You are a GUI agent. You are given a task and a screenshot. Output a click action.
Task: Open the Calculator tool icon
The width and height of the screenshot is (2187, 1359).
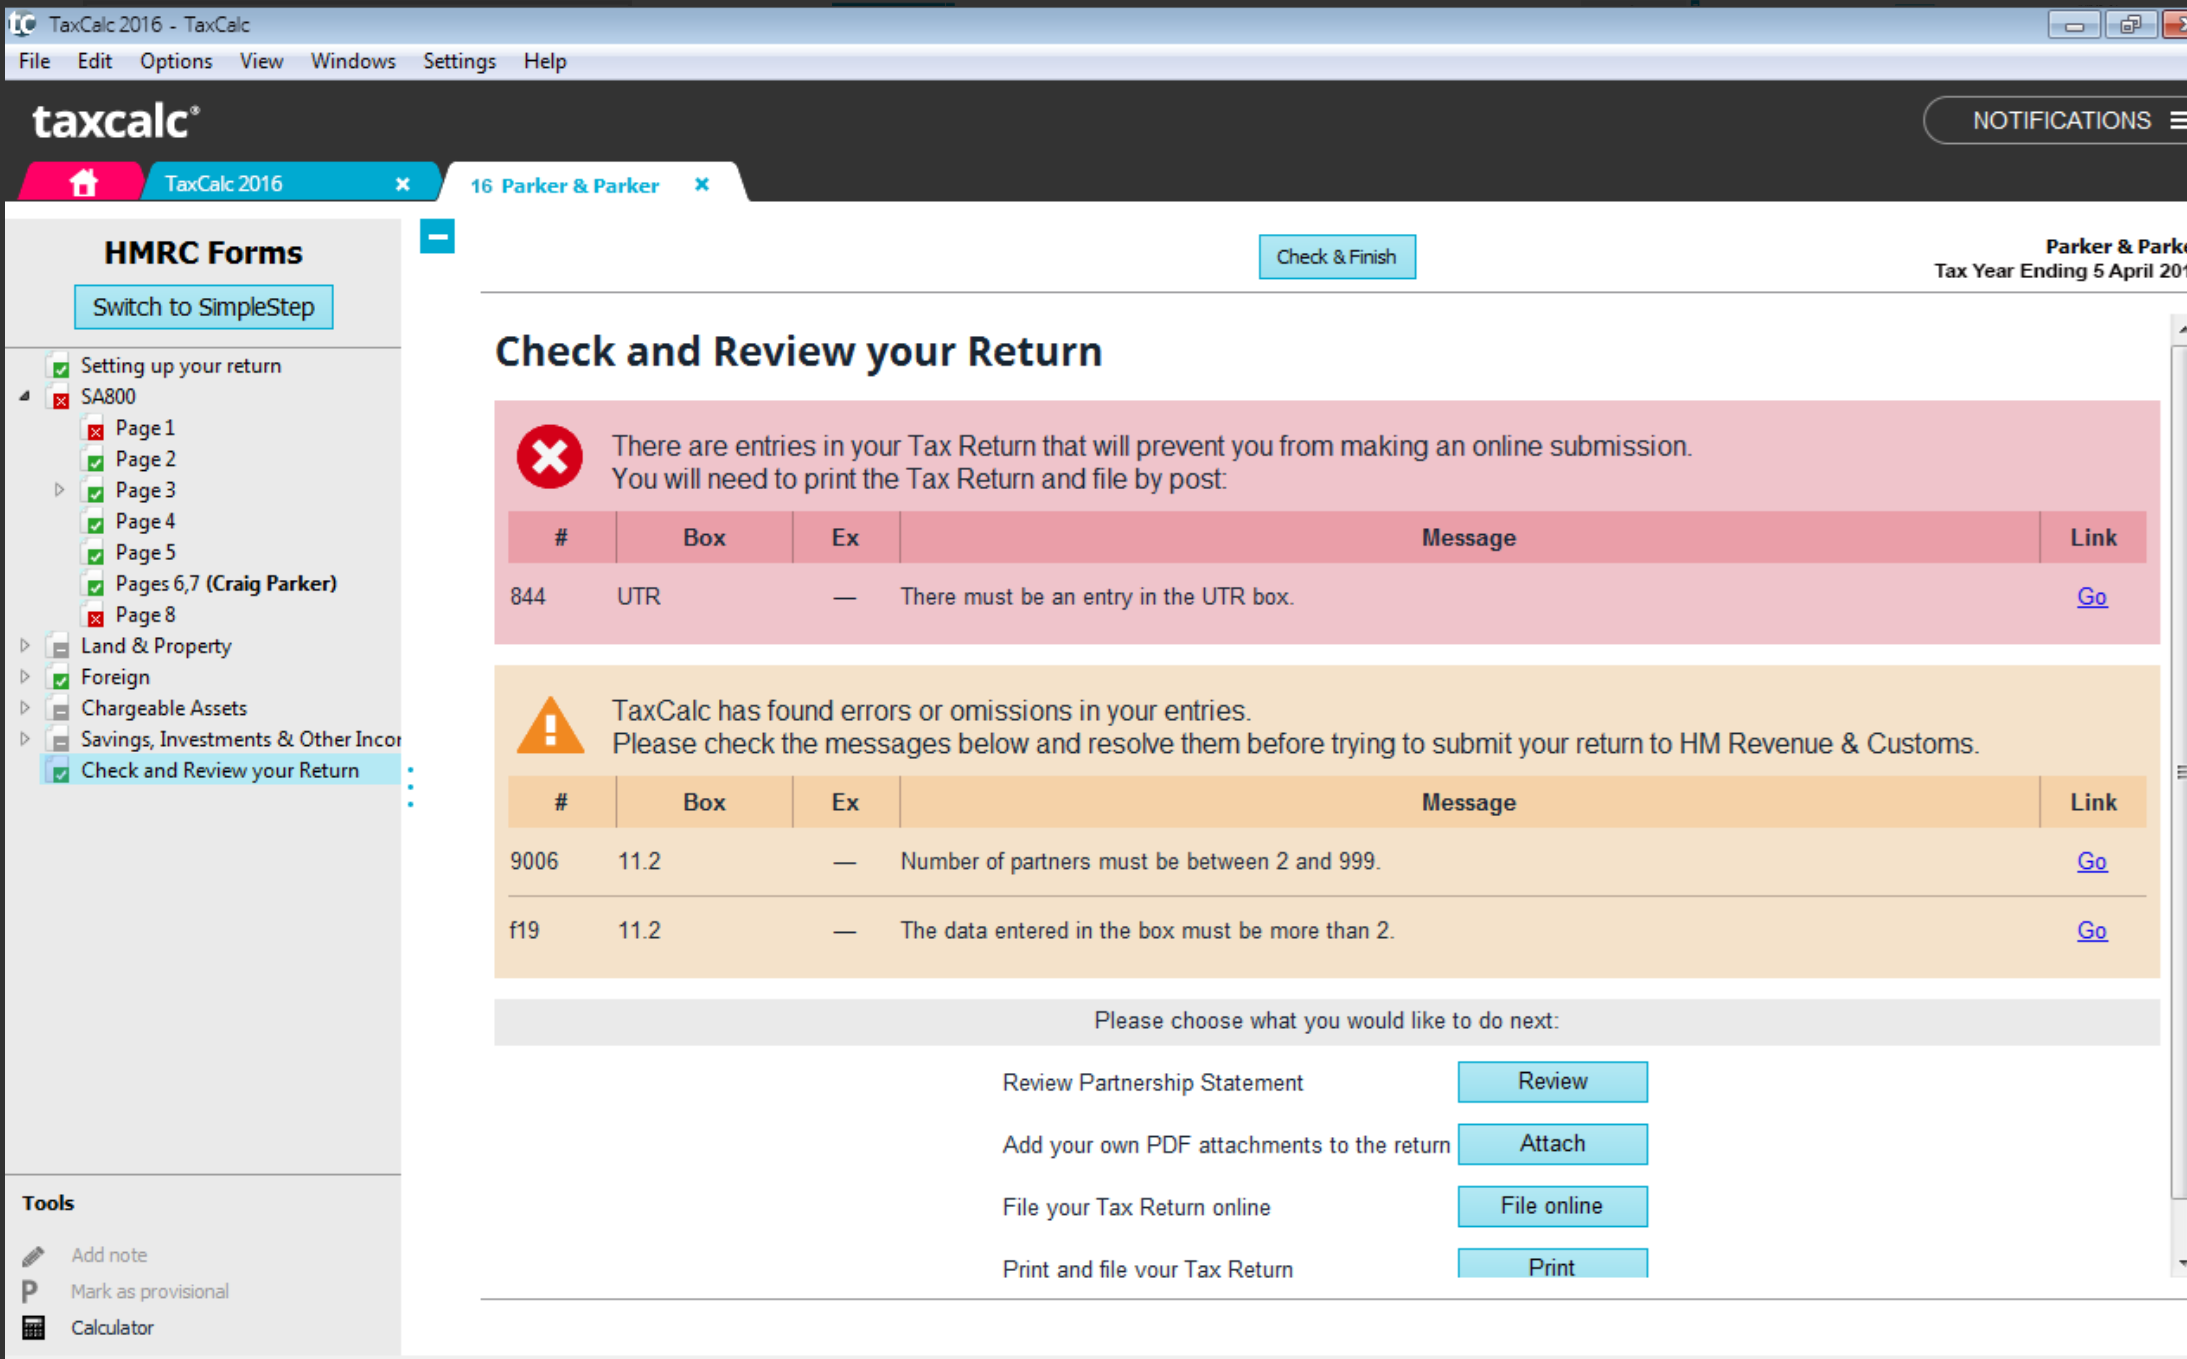pyautogui.click(x=33, y=1328)
